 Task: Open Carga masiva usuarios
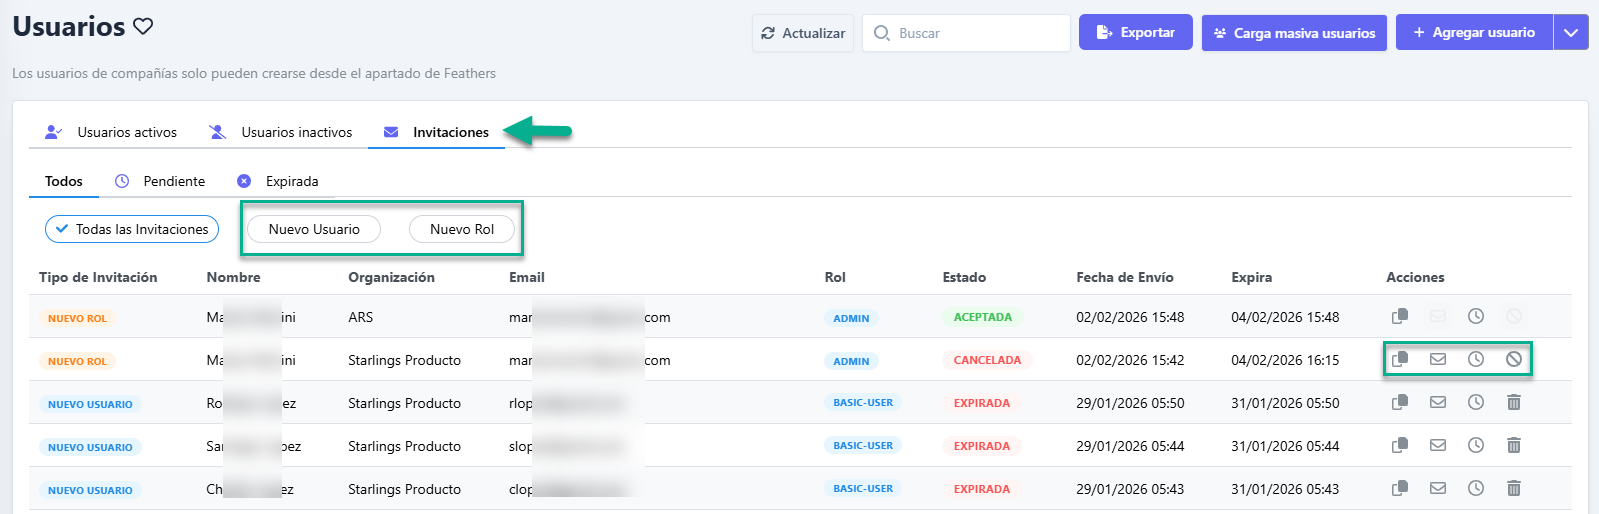[1294, 33]
